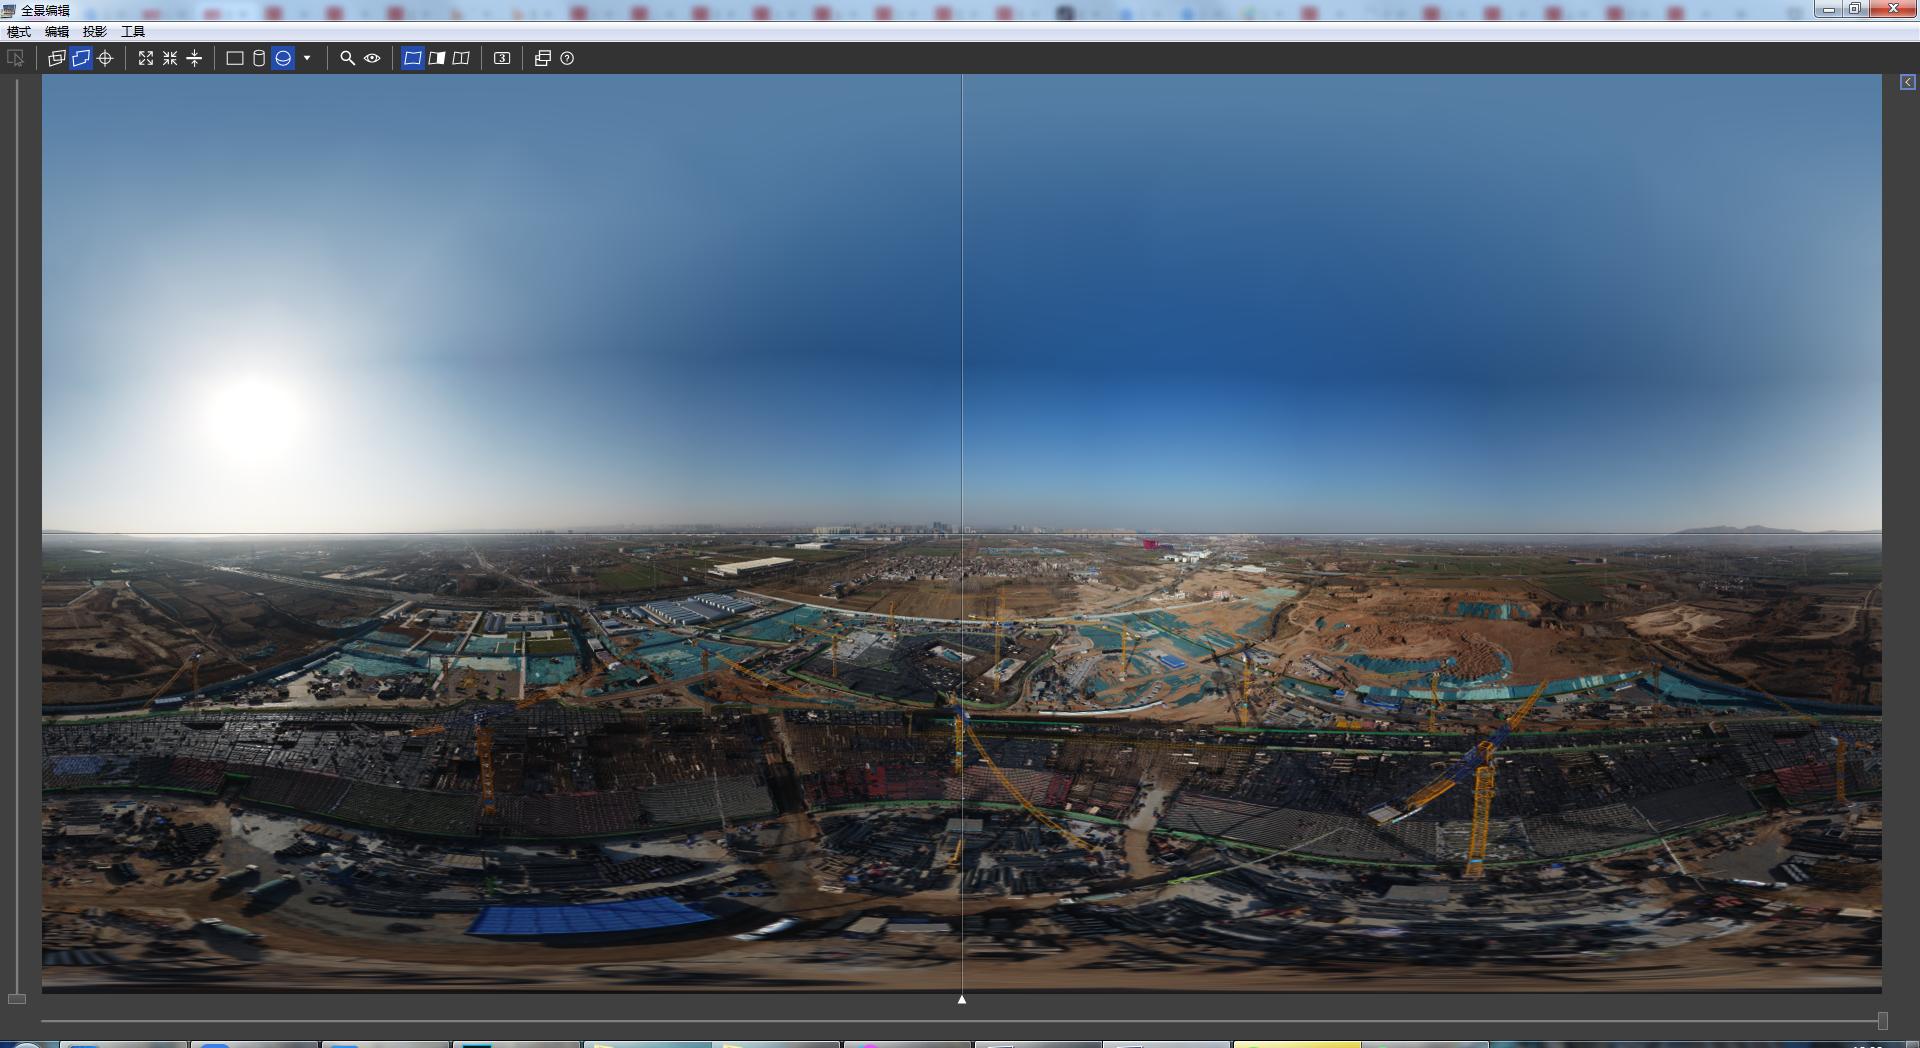Expand the collapsed right side panel
The height and width of the screenshot is (1048, 1920).
click(1907, 82)
